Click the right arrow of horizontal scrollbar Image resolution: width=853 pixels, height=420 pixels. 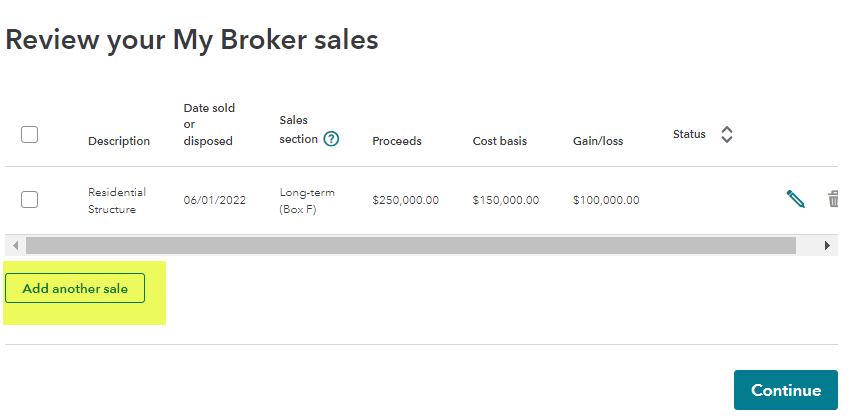(x=827, y=245)
